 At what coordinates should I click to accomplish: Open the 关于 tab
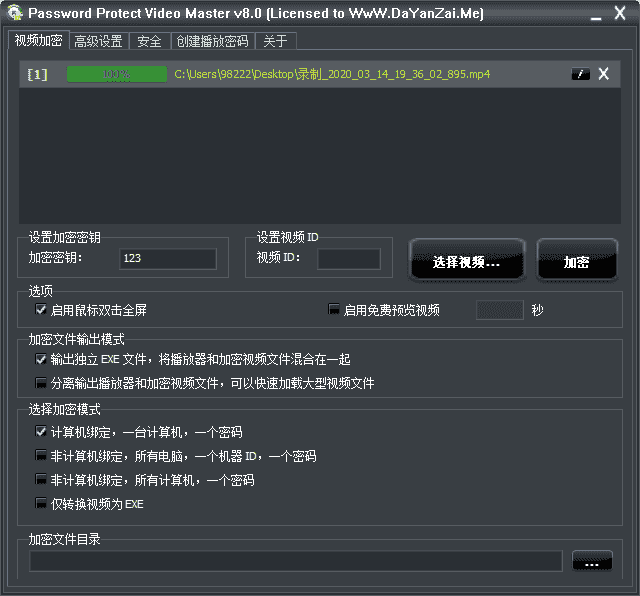276,41
